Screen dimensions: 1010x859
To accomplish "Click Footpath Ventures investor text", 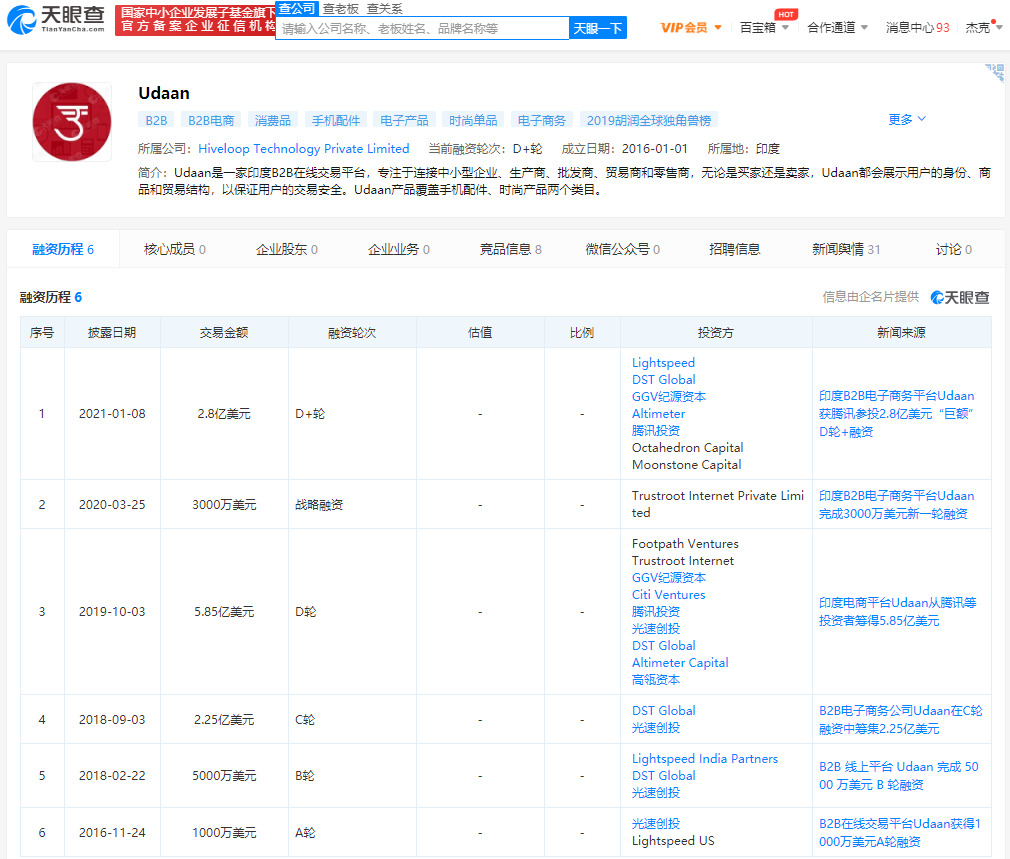I will [x=685, y=543].
